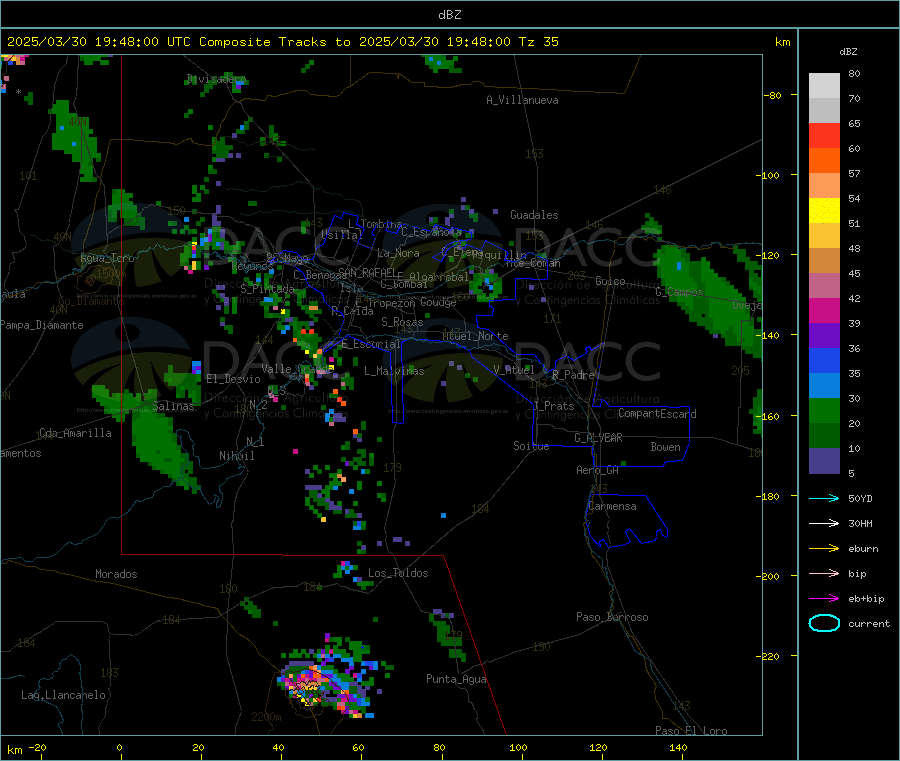Click the 'Bowen' map label

click(x=665, y=447)
